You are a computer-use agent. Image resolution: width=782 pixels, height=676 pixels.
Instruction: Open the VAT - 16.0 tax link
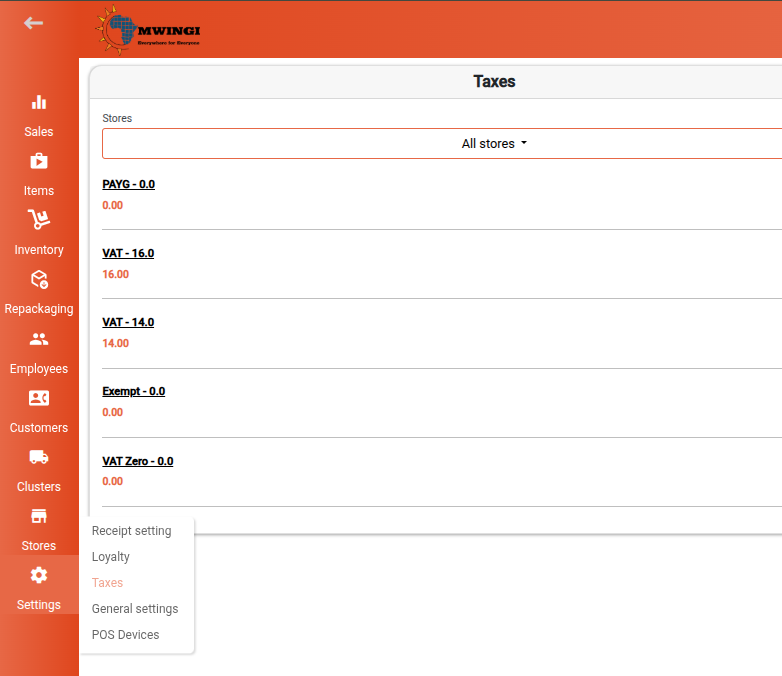pyautogui.click(x=128, y=253)
